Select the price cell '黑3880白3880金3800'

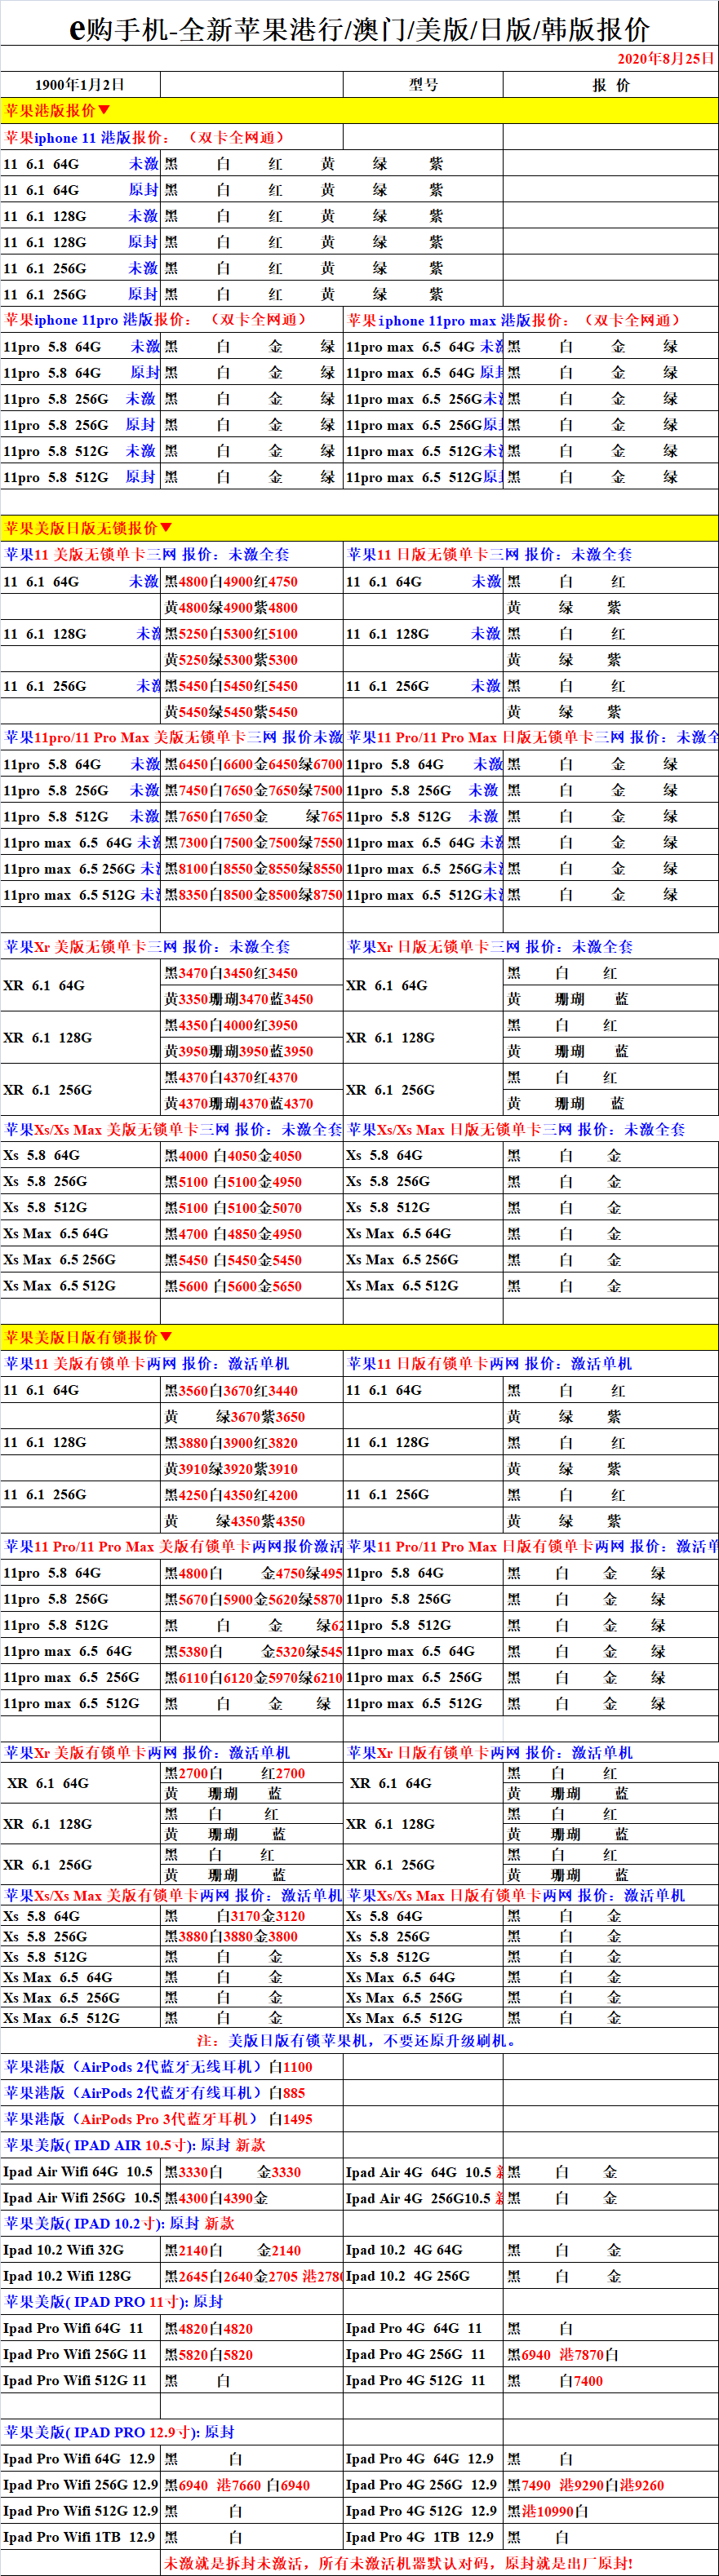click(252, 1936)
